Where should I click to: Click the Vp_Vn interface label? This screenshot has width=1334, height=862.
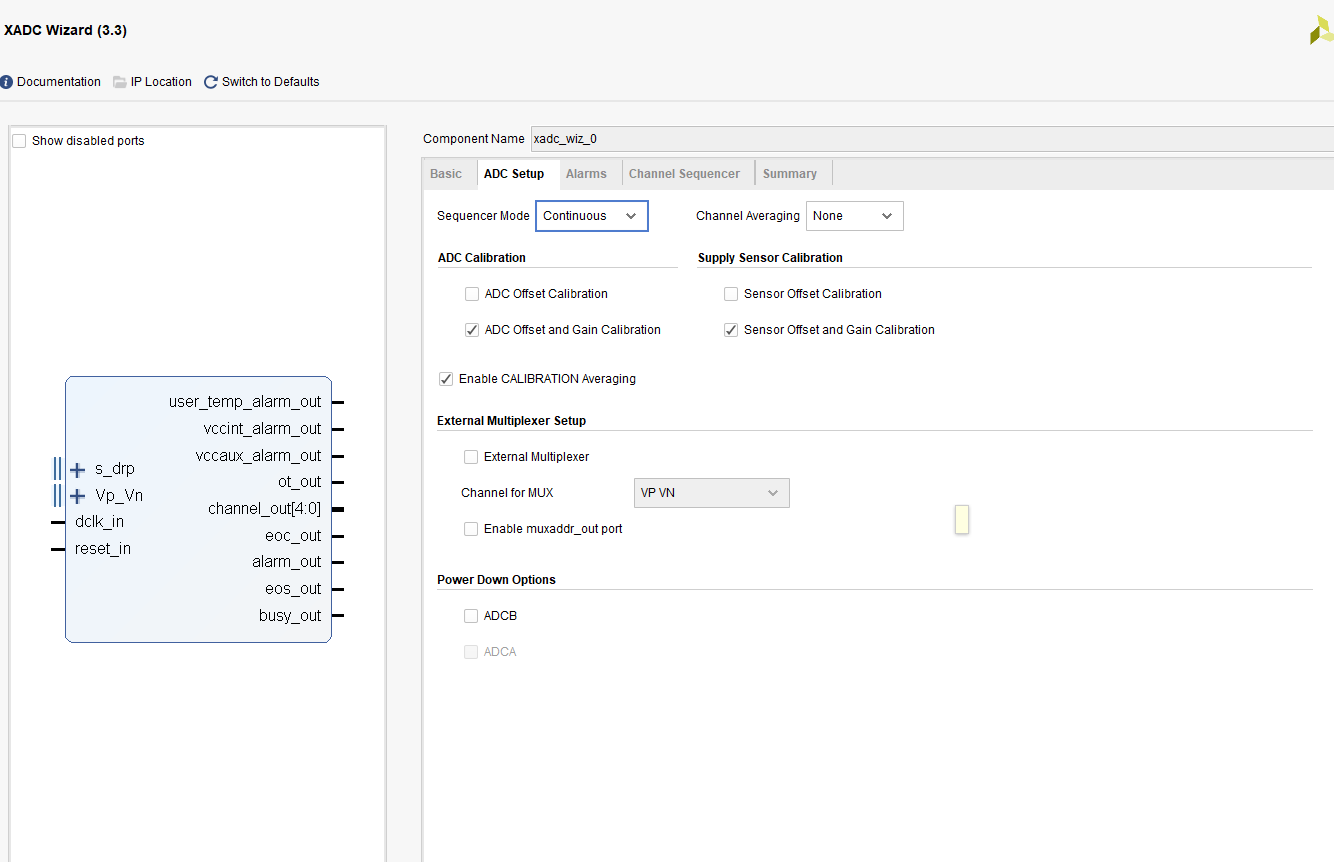pyautogui.click(x=119, y=496)
